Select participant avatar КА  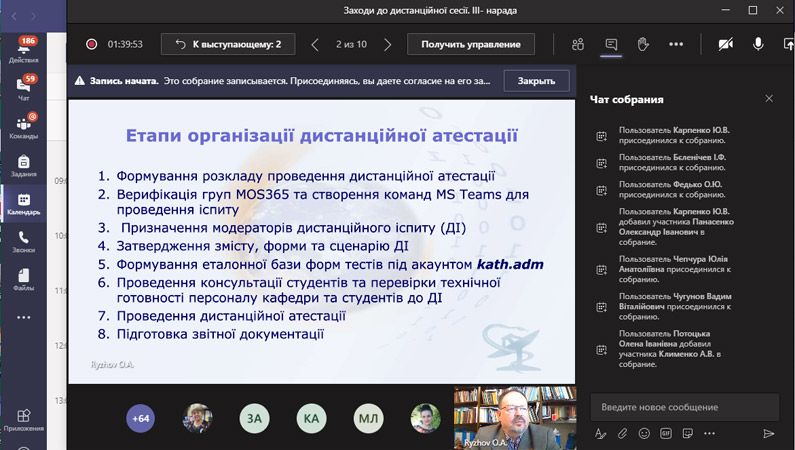tap(311, 419)
